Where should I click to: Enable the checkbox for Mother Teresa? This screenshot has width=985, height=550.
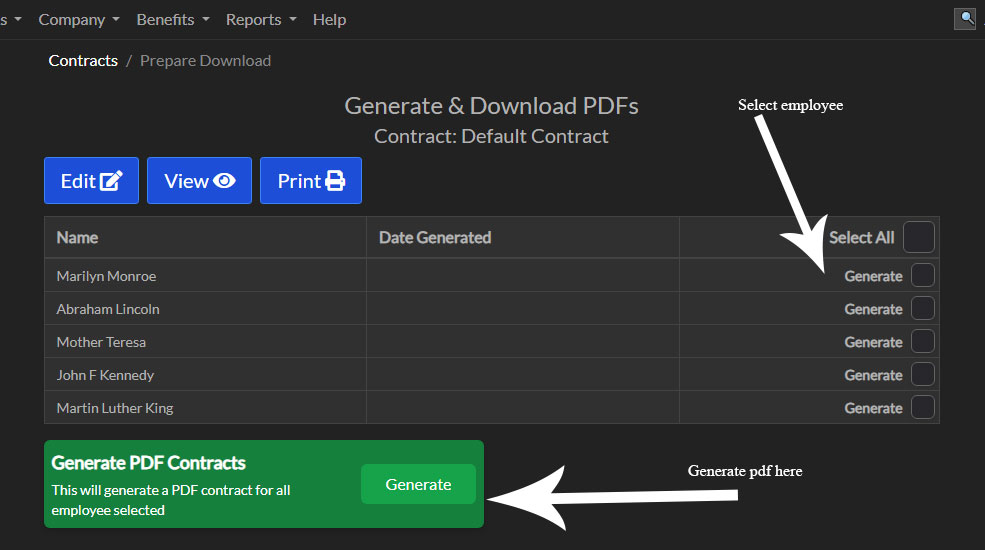tap(922, 341)
